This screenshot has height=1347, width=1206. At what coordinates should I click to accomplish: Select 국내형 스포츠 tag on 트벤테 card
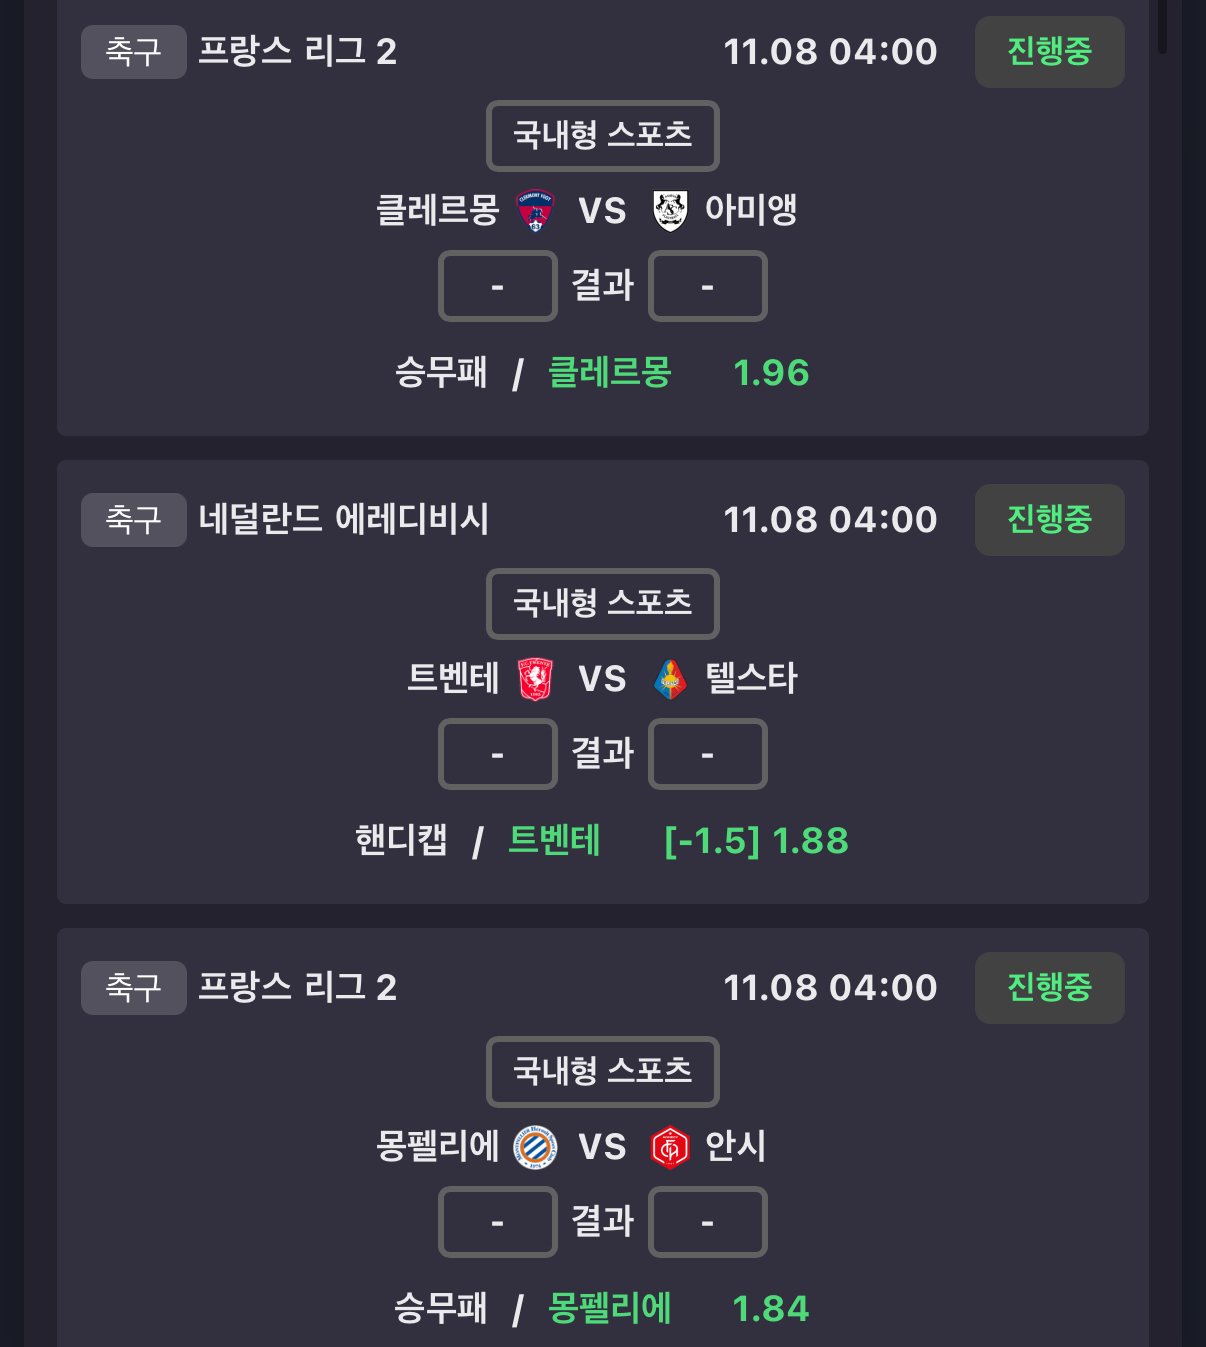click(x=602, y=603)
